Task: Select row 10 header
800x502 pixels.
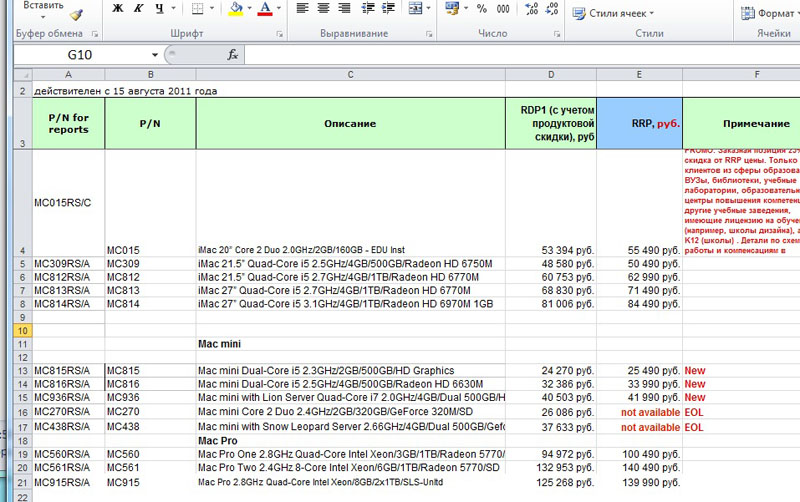Action: (23, 331)
